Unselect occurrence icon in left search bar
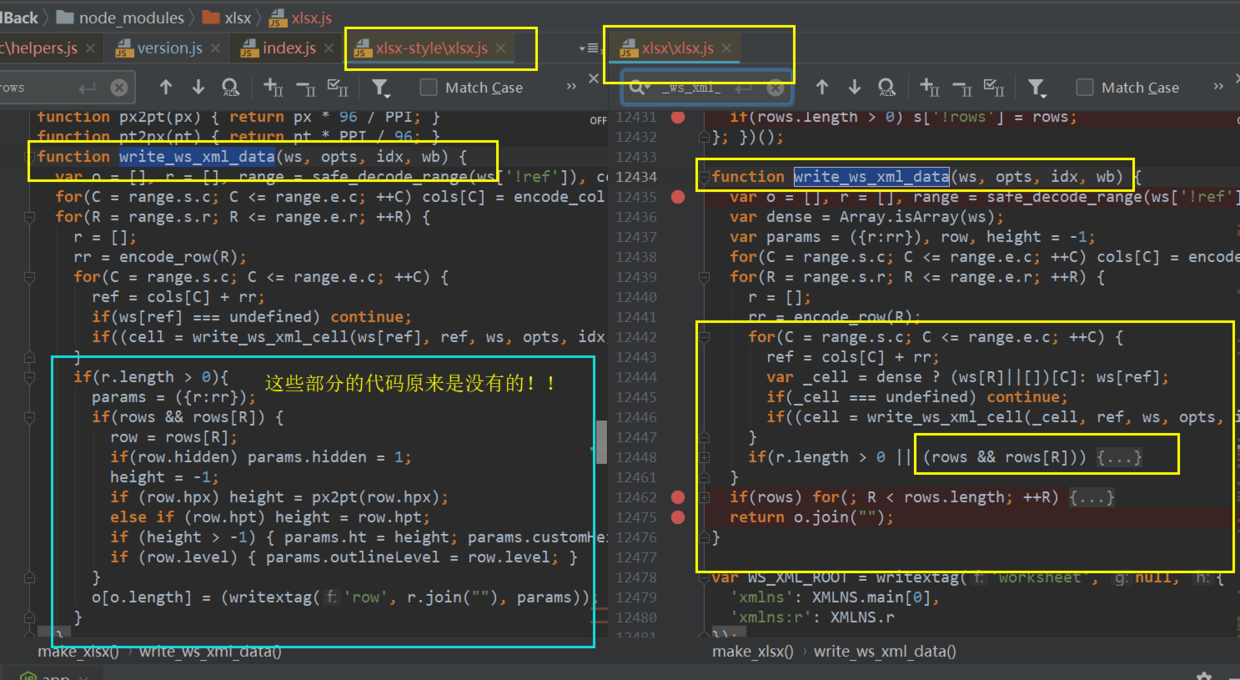This screenshot has height=680, width=1240. click(306, 88)
